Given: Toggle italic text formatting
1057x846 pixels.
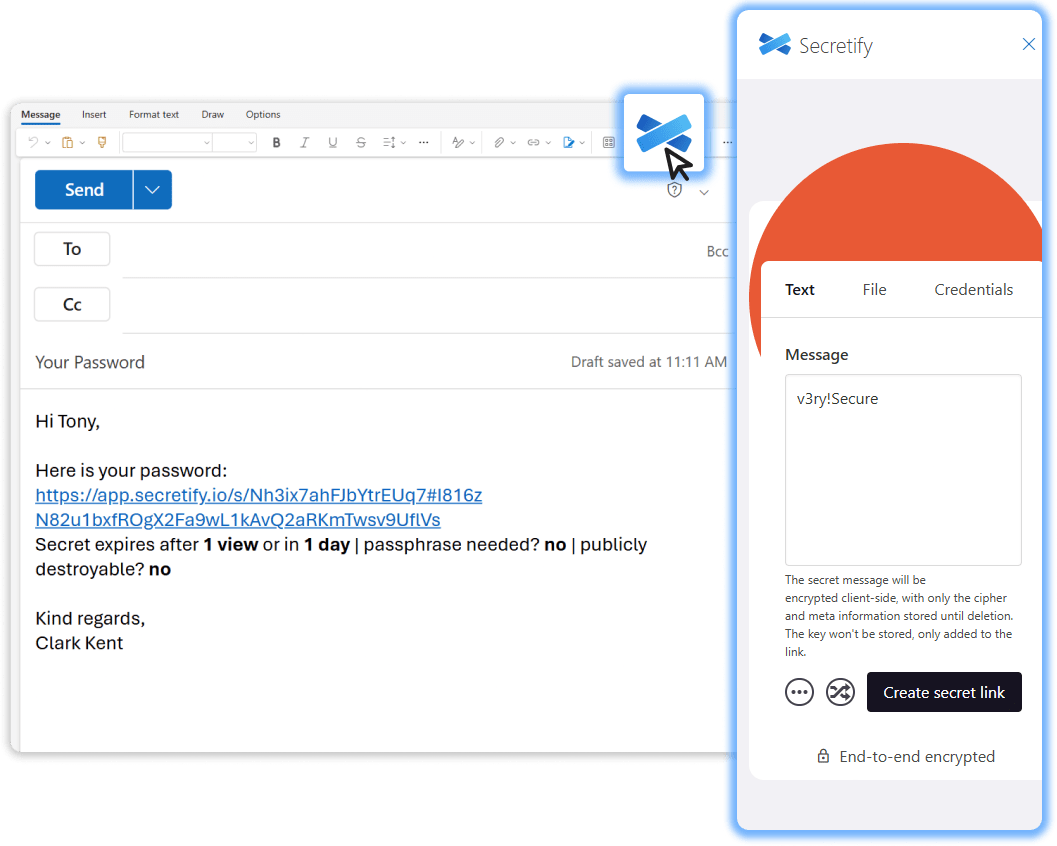Looking at the screenshot, I should 305,143.
